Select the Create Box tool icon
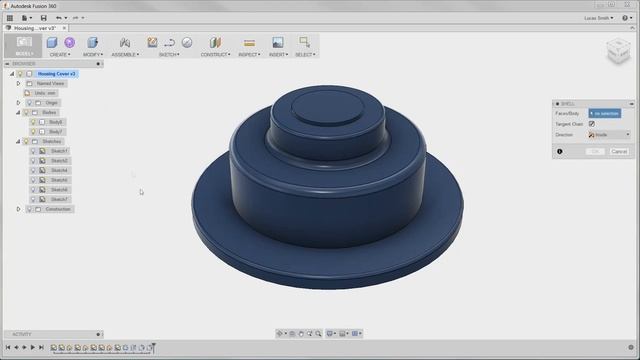The width and height of the screenshot is (640, 360). (52, 42)
